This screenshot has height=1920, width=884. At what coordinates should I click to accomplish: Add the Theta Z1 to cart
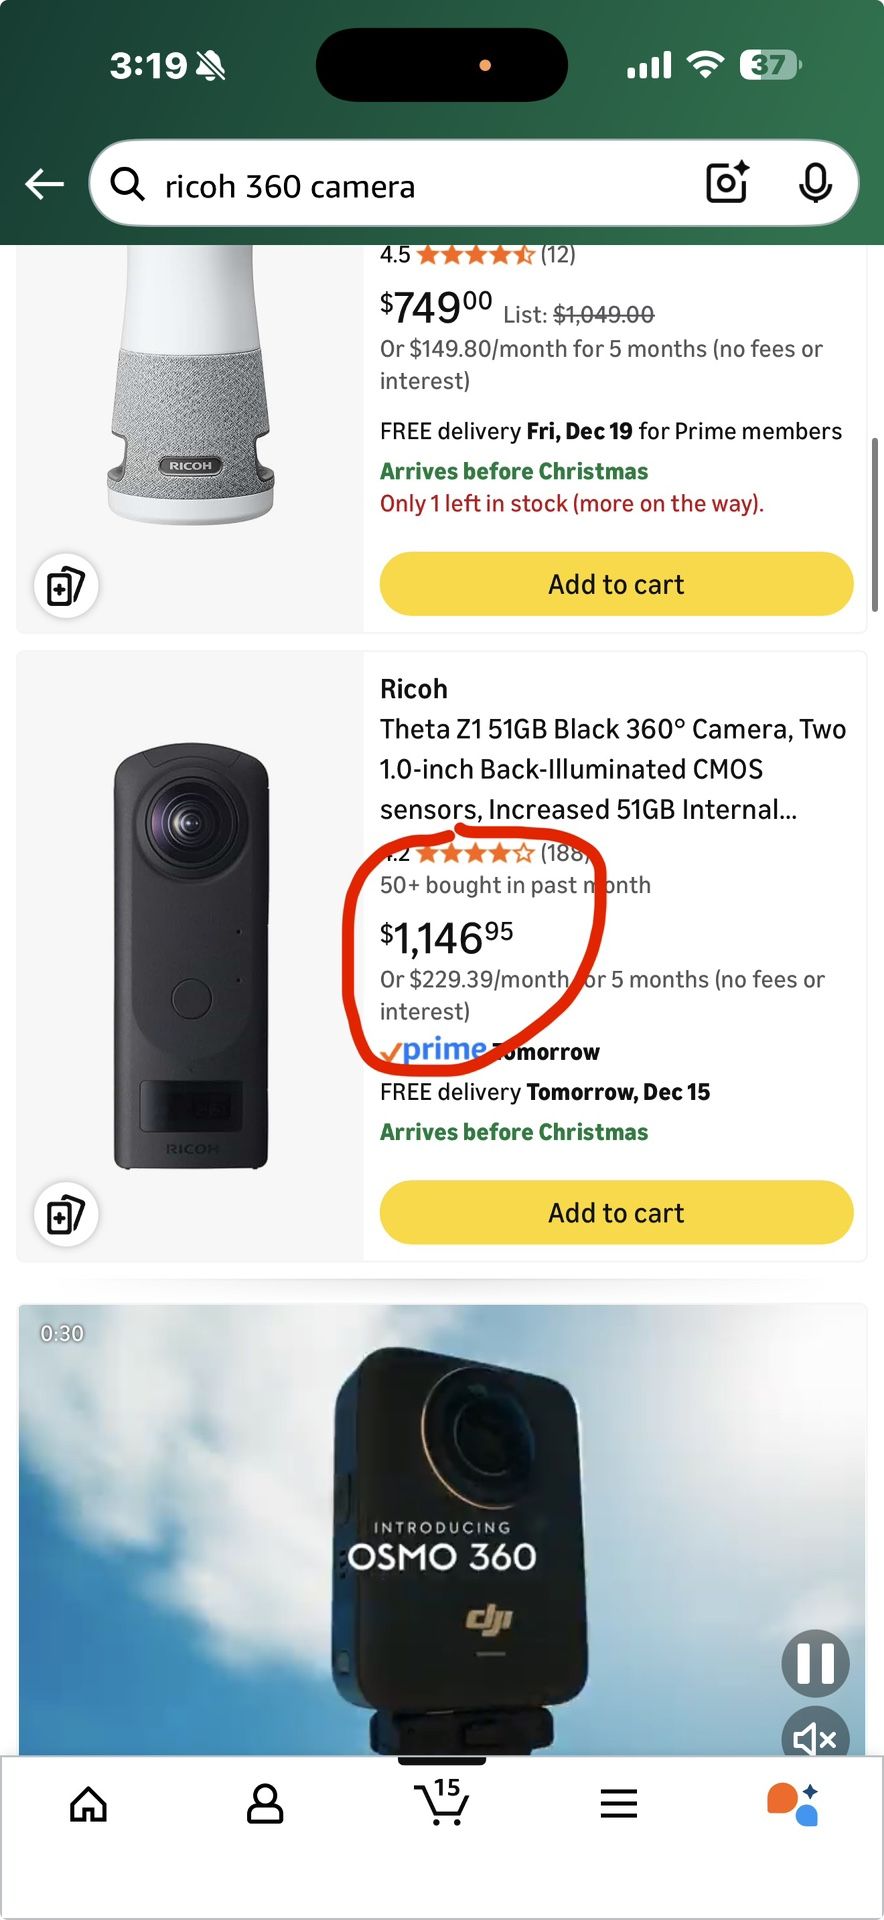pos(616,1212)
